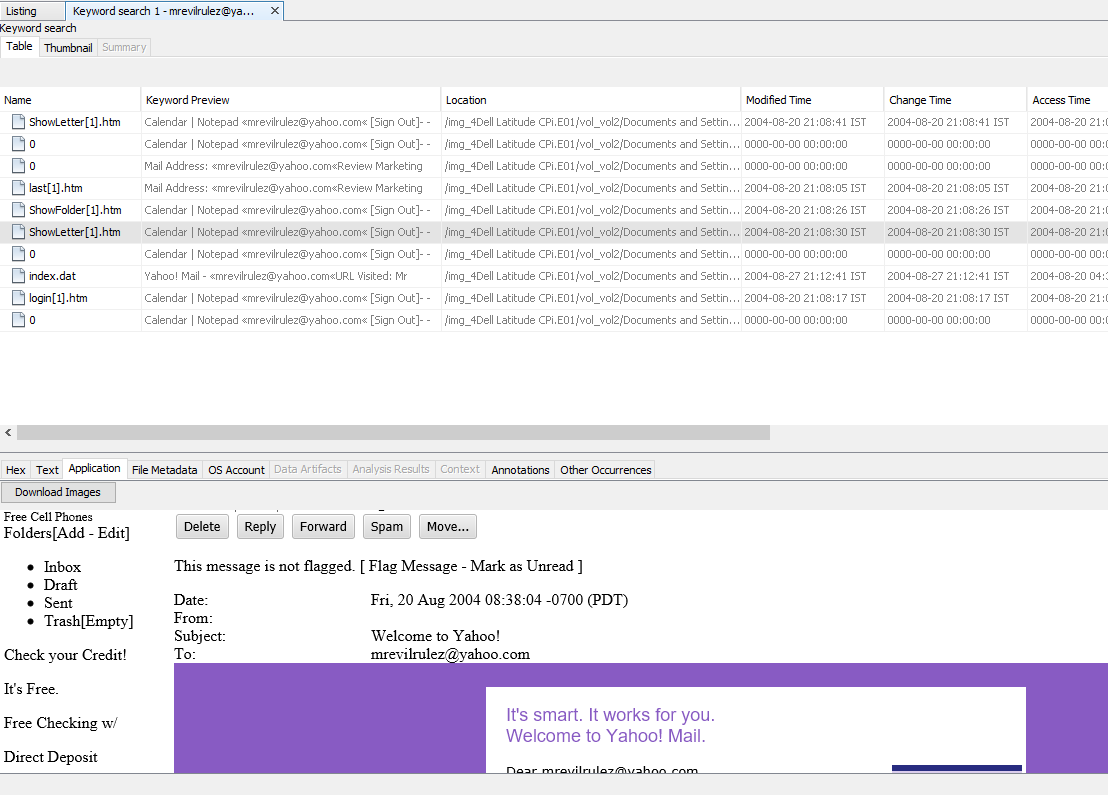Close the Keyword search 1 tab

point(275,11)
